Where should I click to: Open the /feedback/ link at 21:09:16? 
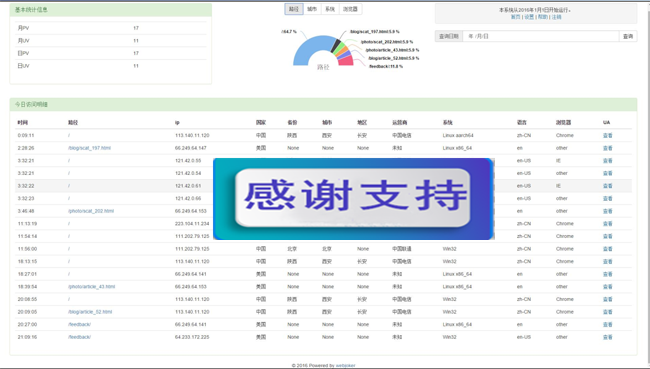(x=80, y=337)
